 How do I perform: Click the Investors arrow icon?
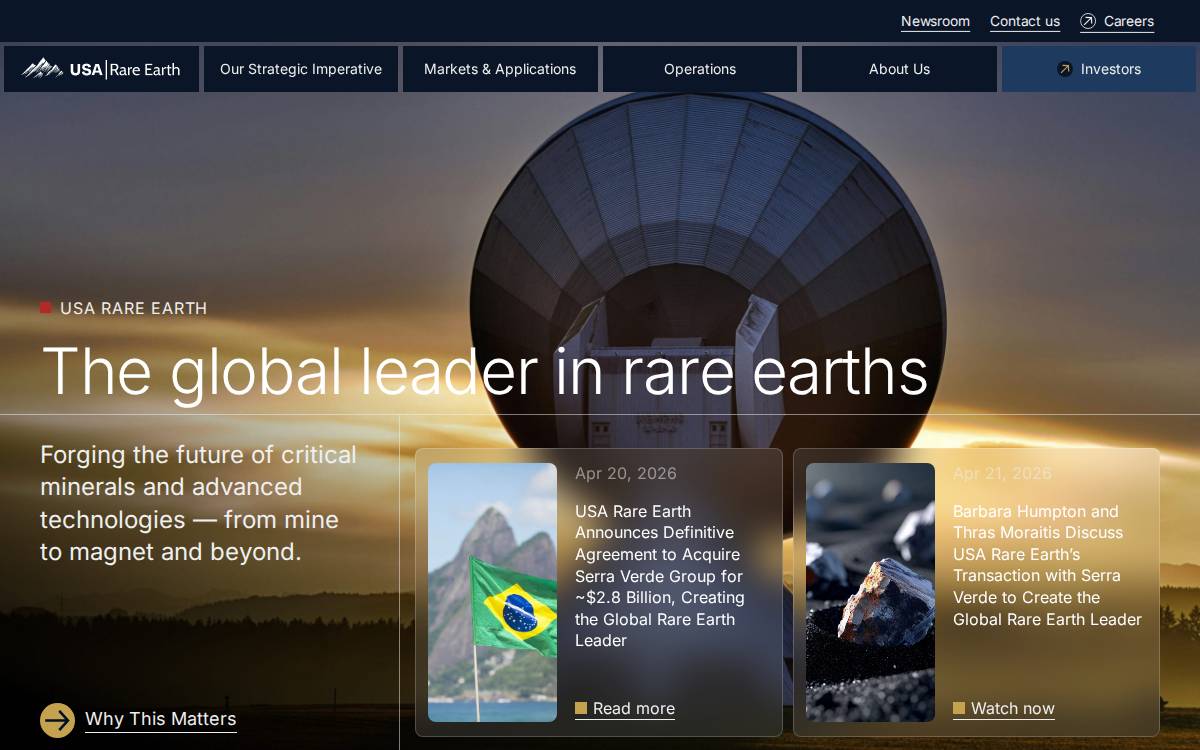(x=1064, y=69)
